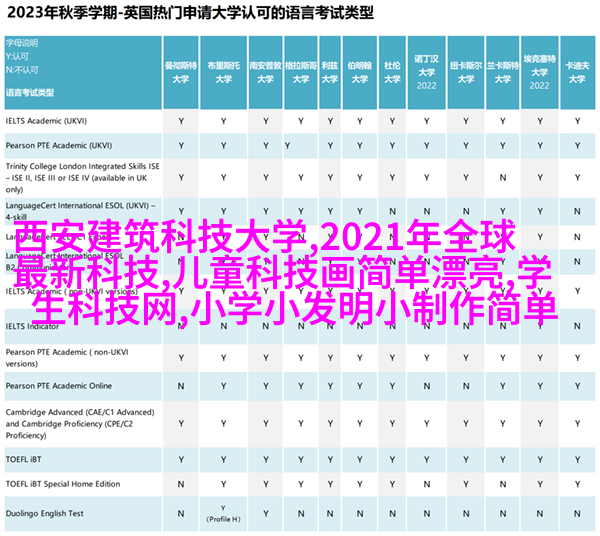Click TOEFL iBT row Y under 埃克塞特大学
This screenshot has width=600, height=536.
coord(540,459)
